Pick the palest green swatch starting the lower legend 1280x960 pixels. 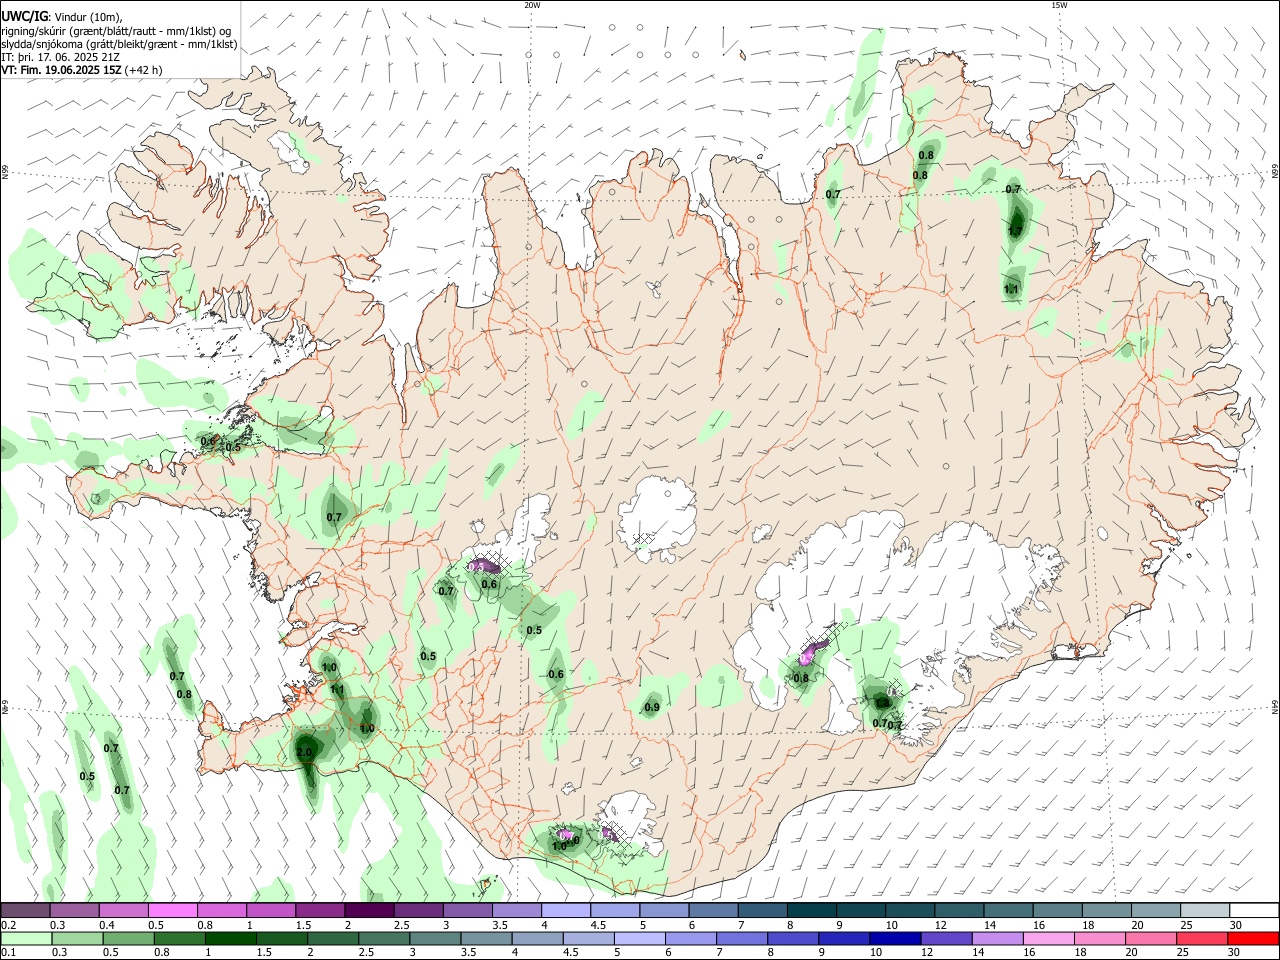[25, 939]
